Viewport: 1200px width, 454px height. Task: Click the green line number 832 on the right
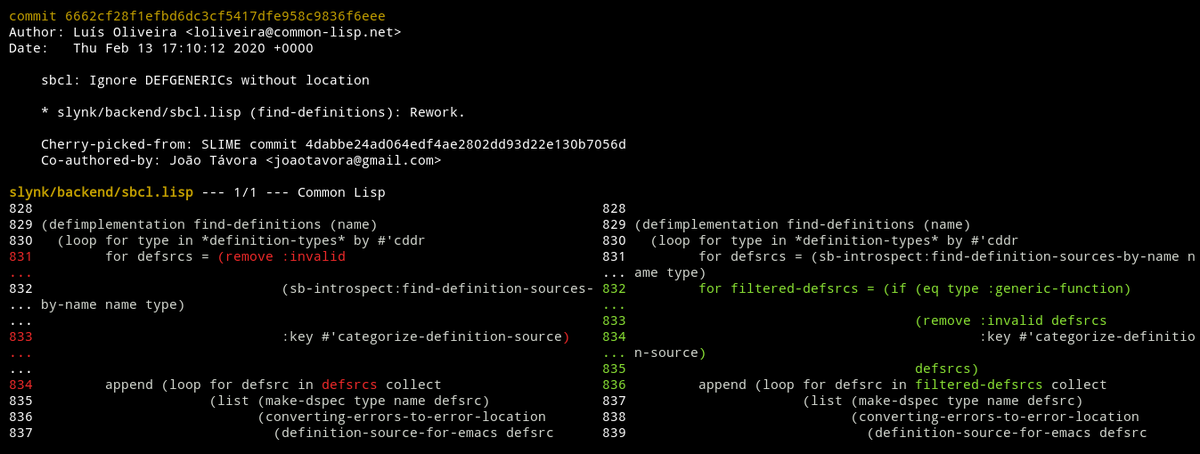pyautogui.click(x=614, y=289)
